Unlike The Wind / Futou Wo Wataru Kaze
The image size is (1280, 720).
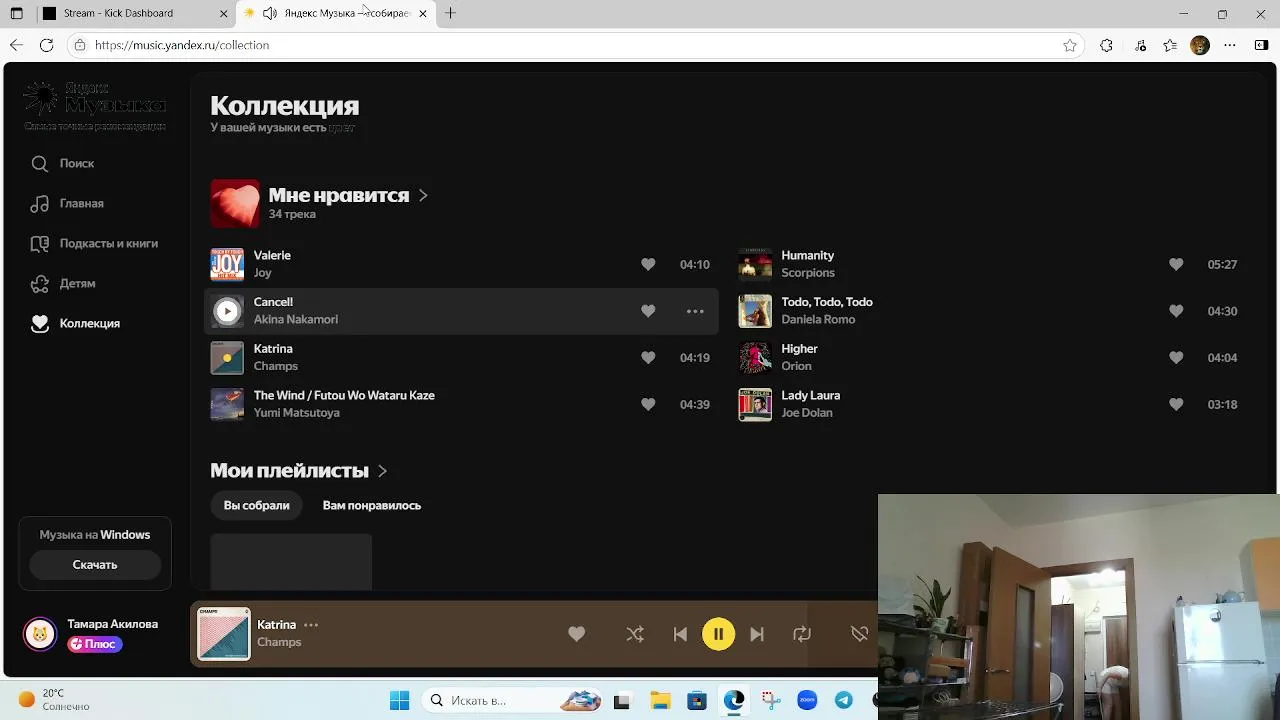648,404
